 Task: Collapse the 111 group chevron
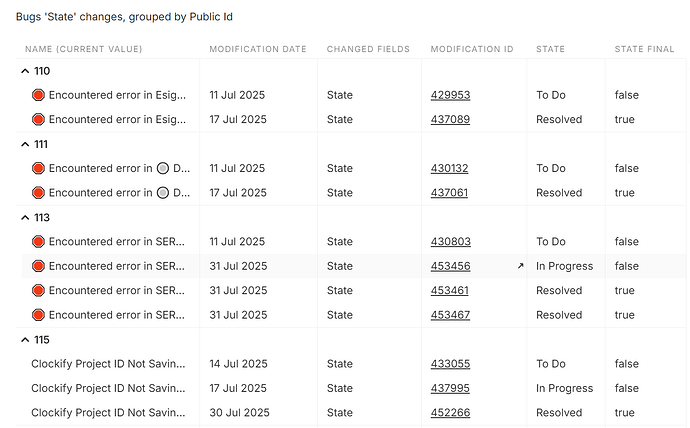click(x=25, y=144)
